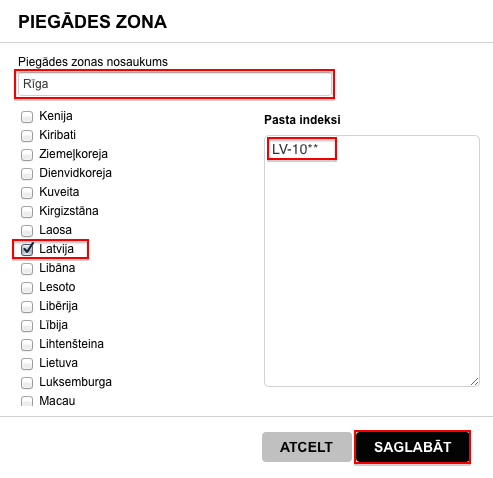The image size is (493, 478).
Task: Select the Dienvidkoreja checkbox
Action: [x=27, y=174]
